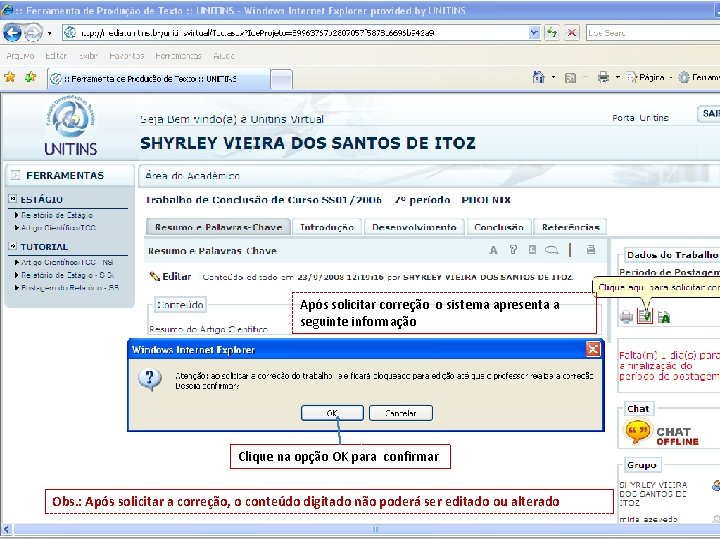
Task: Select the Resumo e Palavras-Chave tab
Action: (x=218, y=227)
